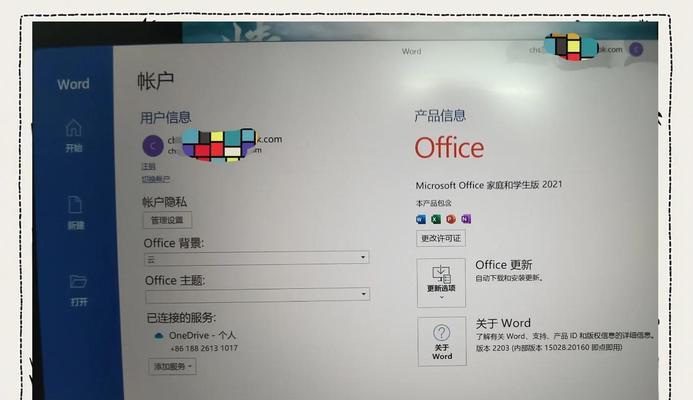Open the 更新选项 update options button
This screenshot has width=693, height=400.
click(x=441, y=283)
